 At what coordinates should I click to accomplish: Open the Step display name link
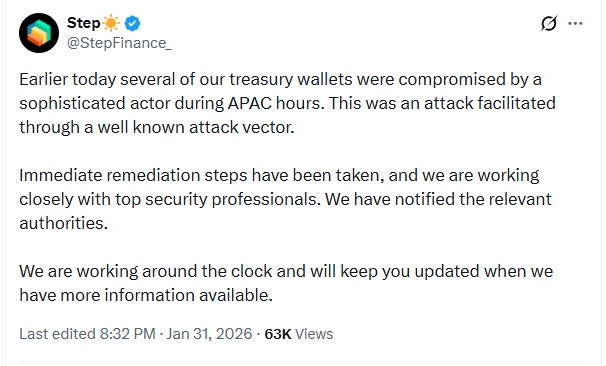tap(84, 23)
